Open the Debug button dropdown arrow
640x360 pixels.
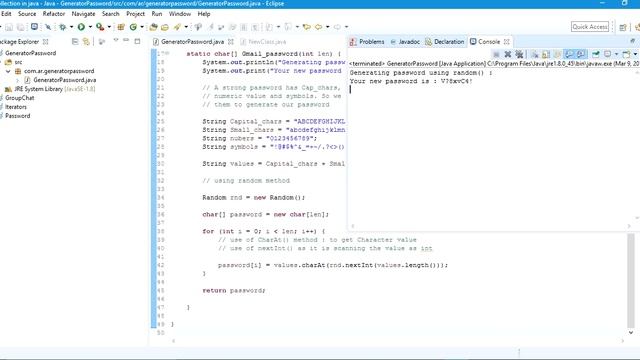pyautogui.click(x=71, y=27)
